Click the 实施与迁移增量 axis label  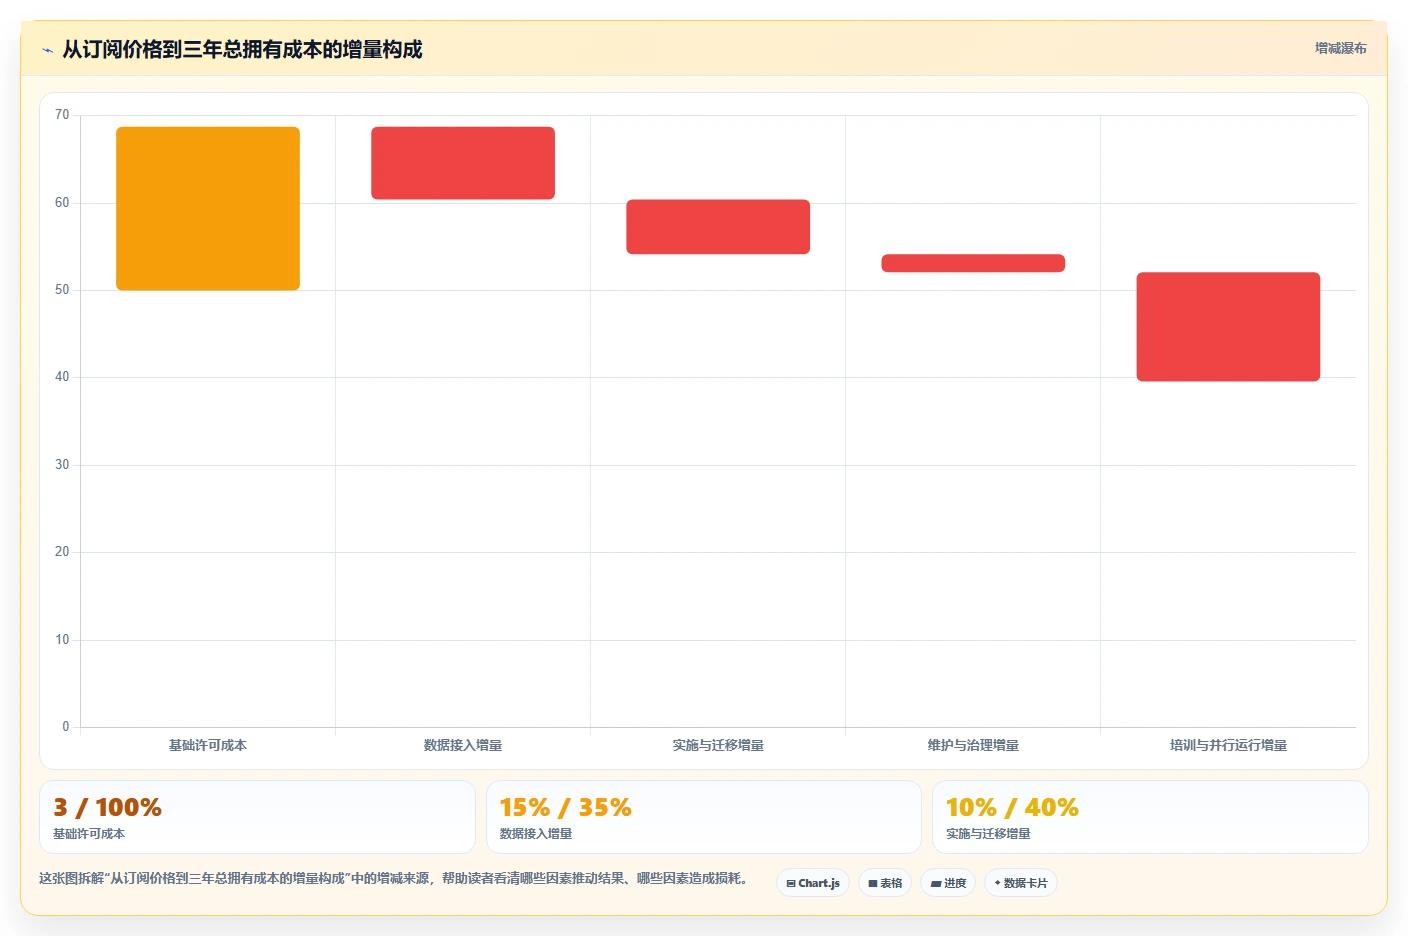(718, 745)
